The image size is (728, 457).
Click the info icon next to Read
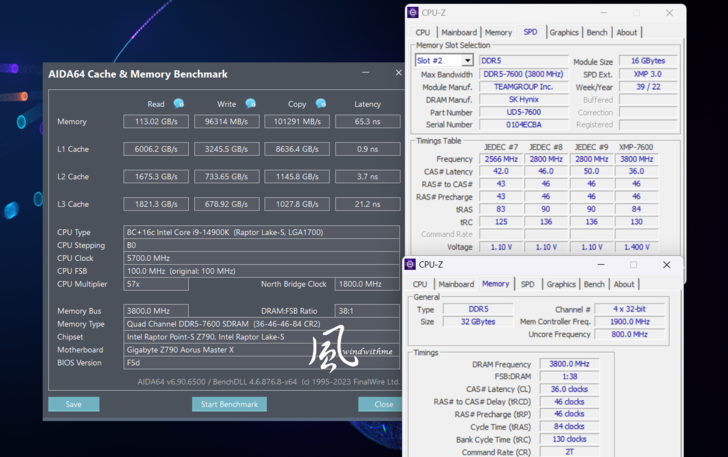[178, 104]
